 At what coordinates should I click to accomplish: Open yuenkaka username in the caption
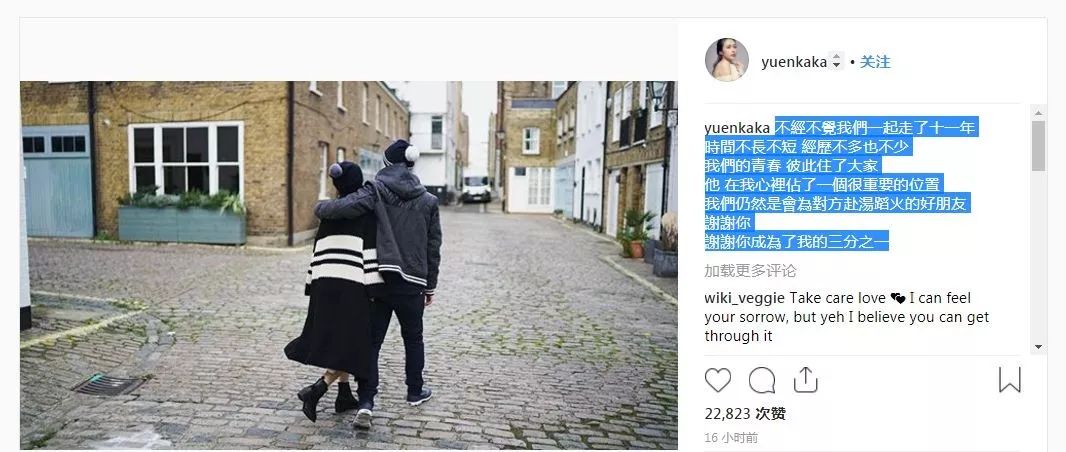737,128
